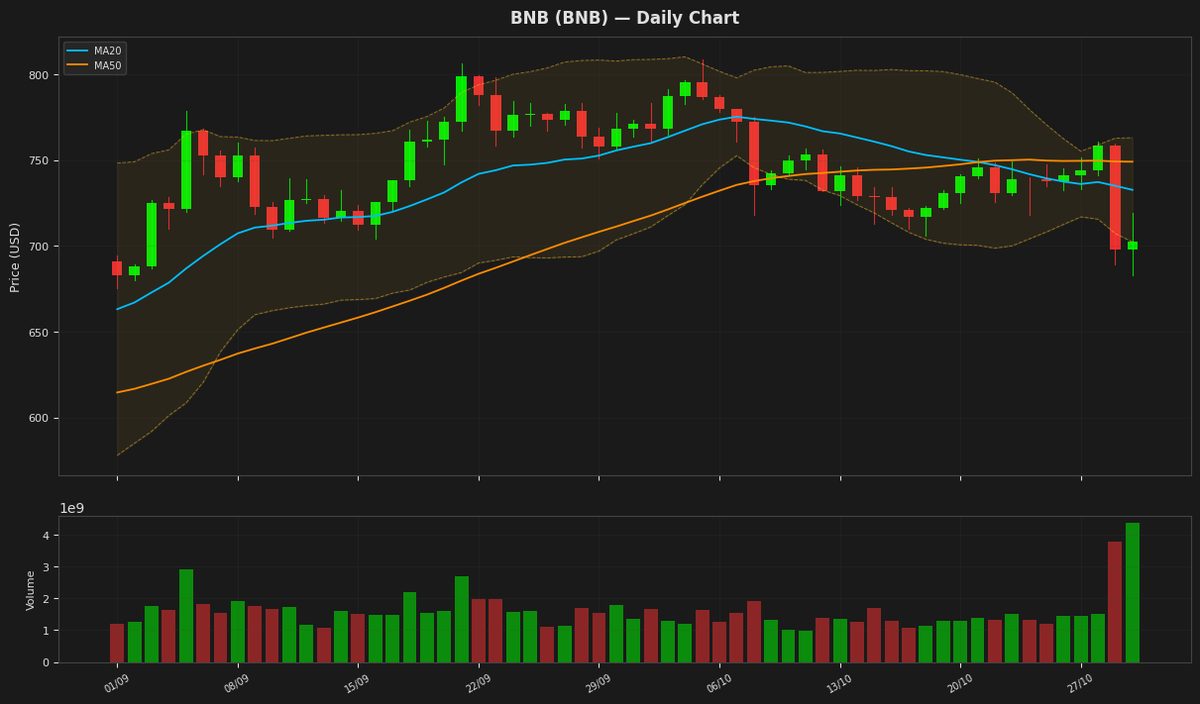
Task: Click the 1e9 volume scale label
Action: coord(72,508)
